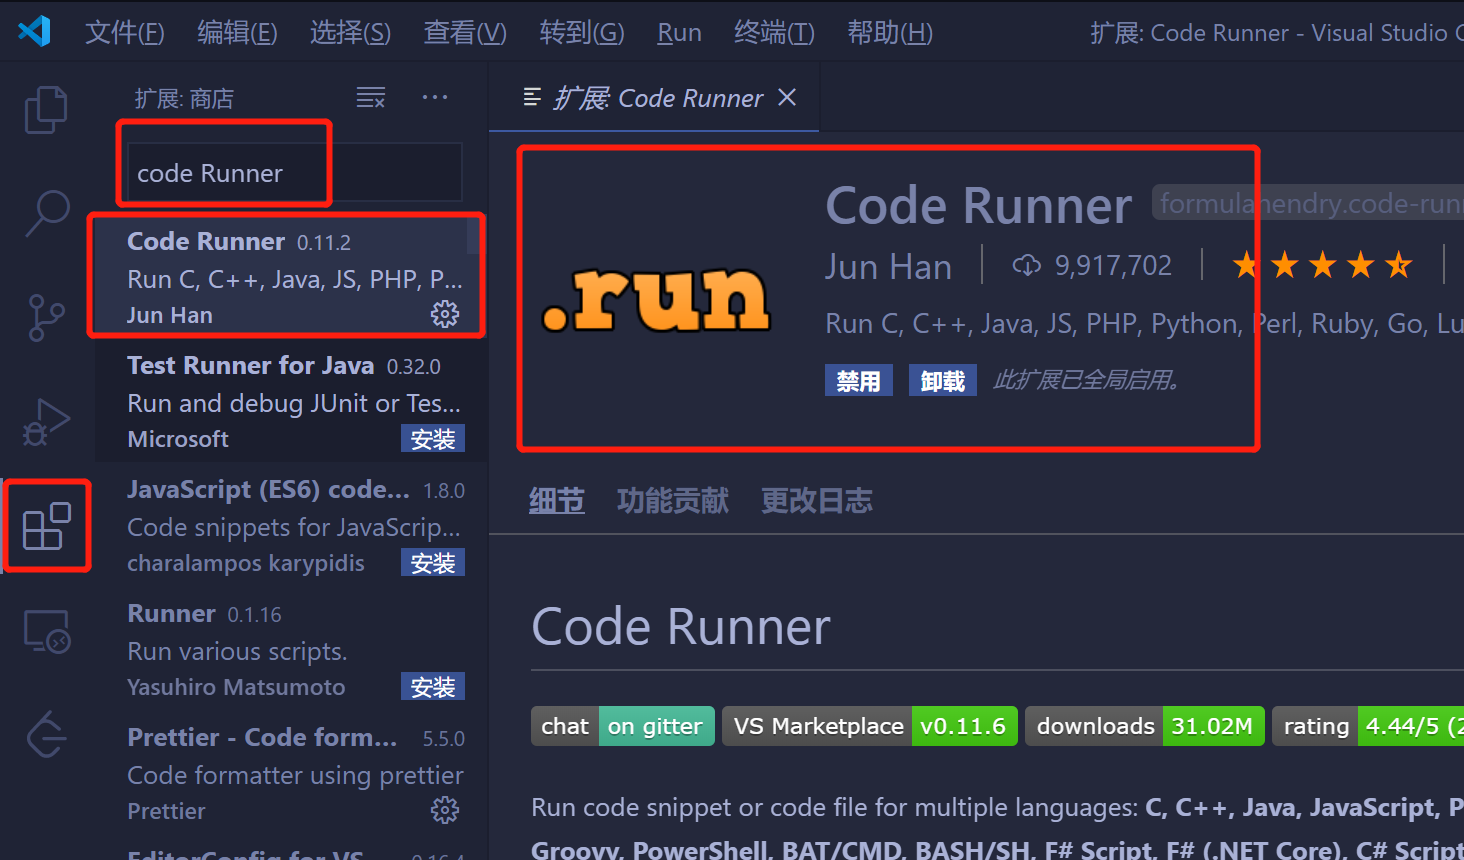
Task: Switch to the 更改日志 changelog tab
Action: tap(817, 500)
